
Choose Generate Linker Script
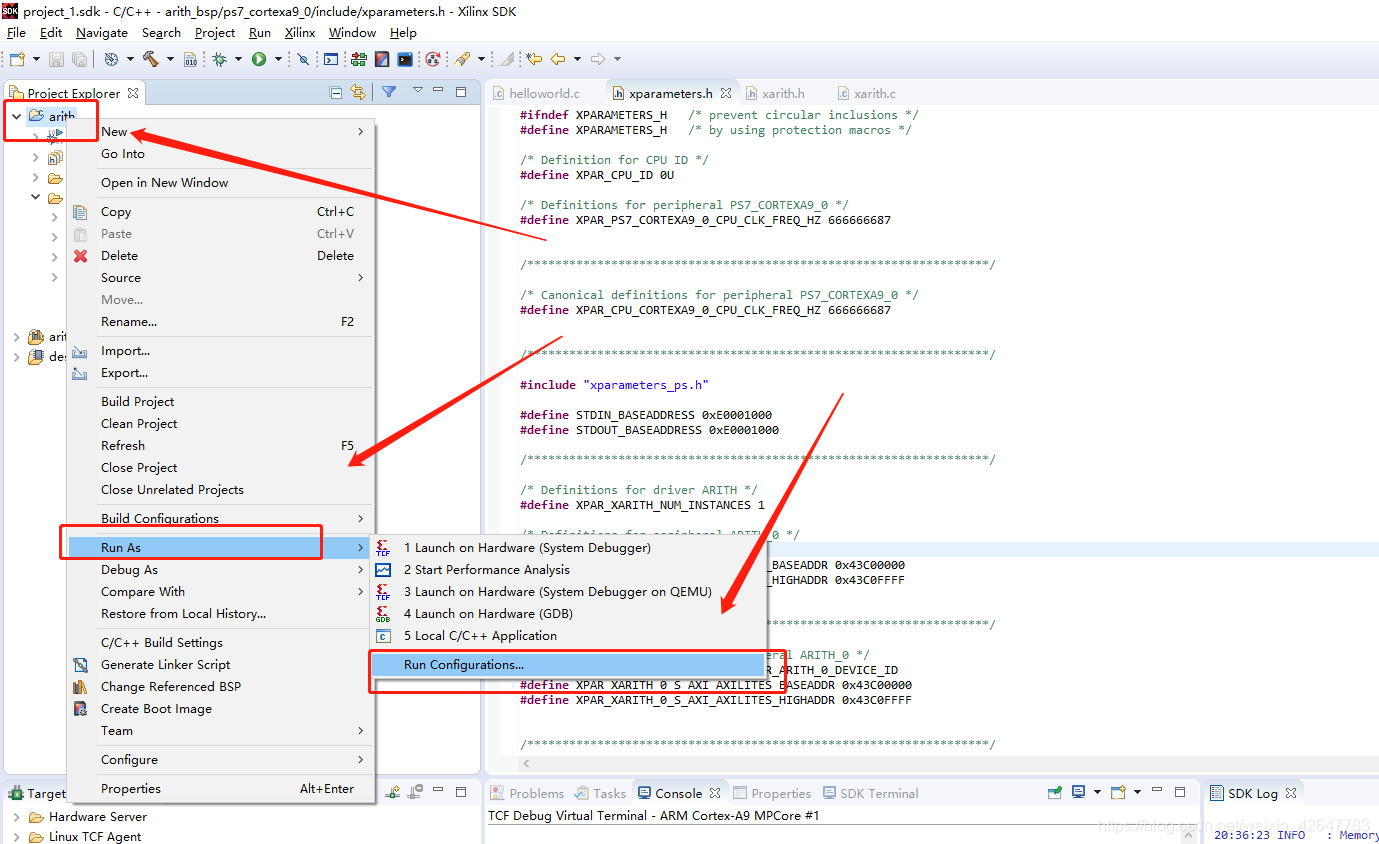(220, 665)
